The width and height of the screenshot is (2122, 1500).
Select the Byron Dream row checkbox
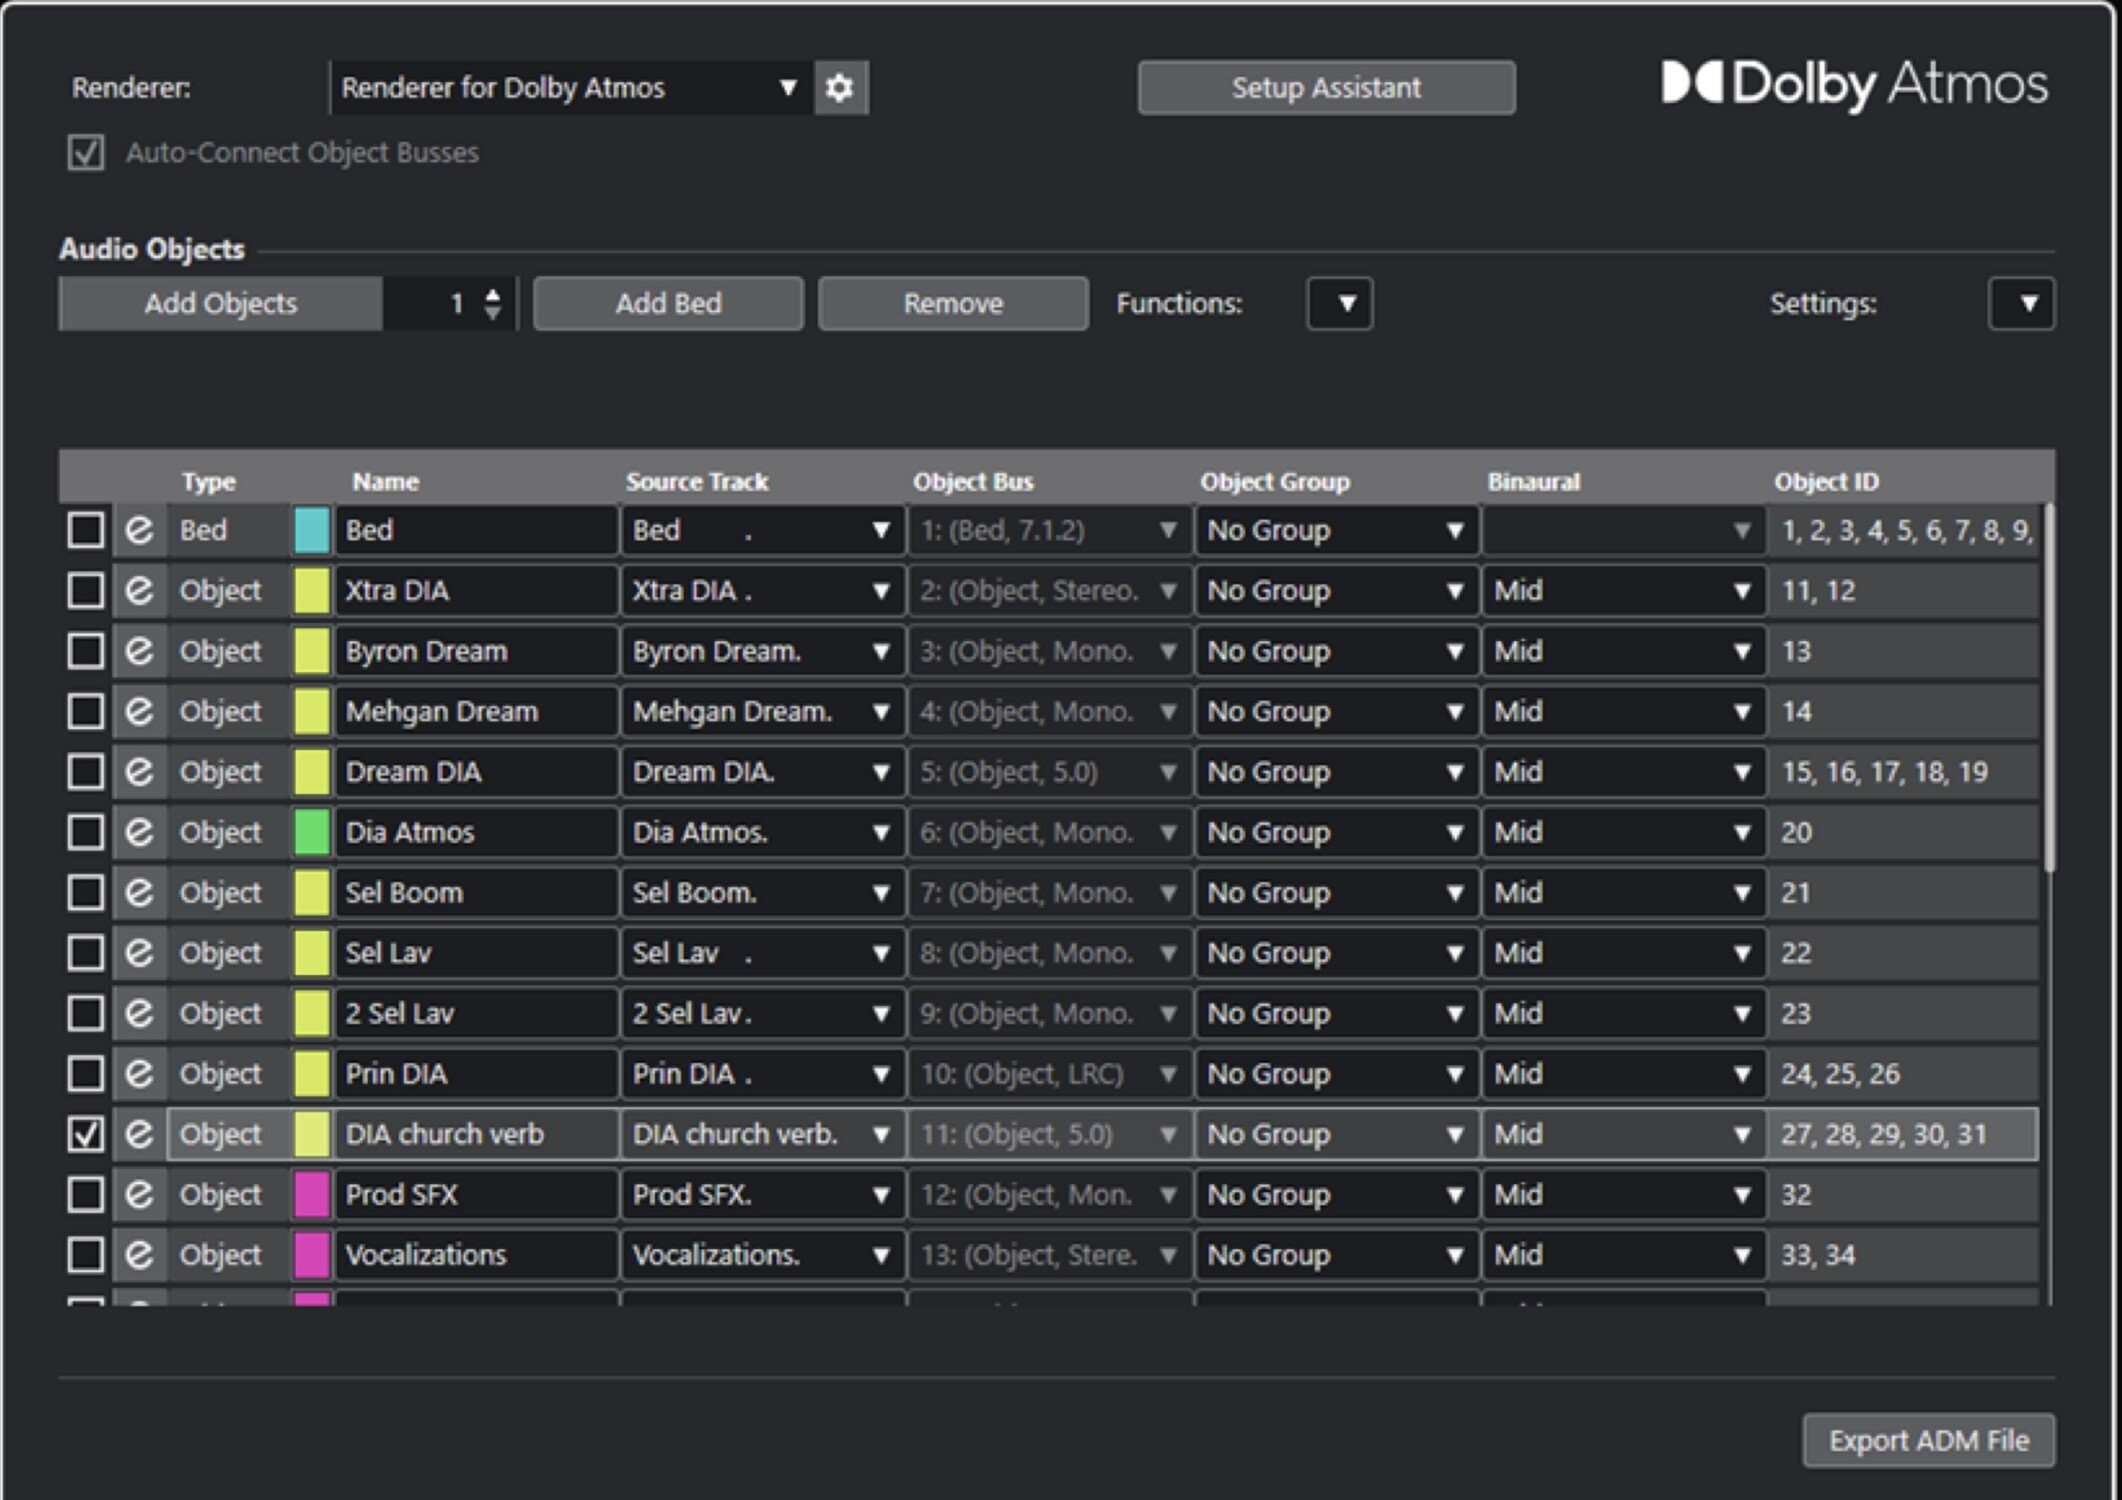coord(86,651)
